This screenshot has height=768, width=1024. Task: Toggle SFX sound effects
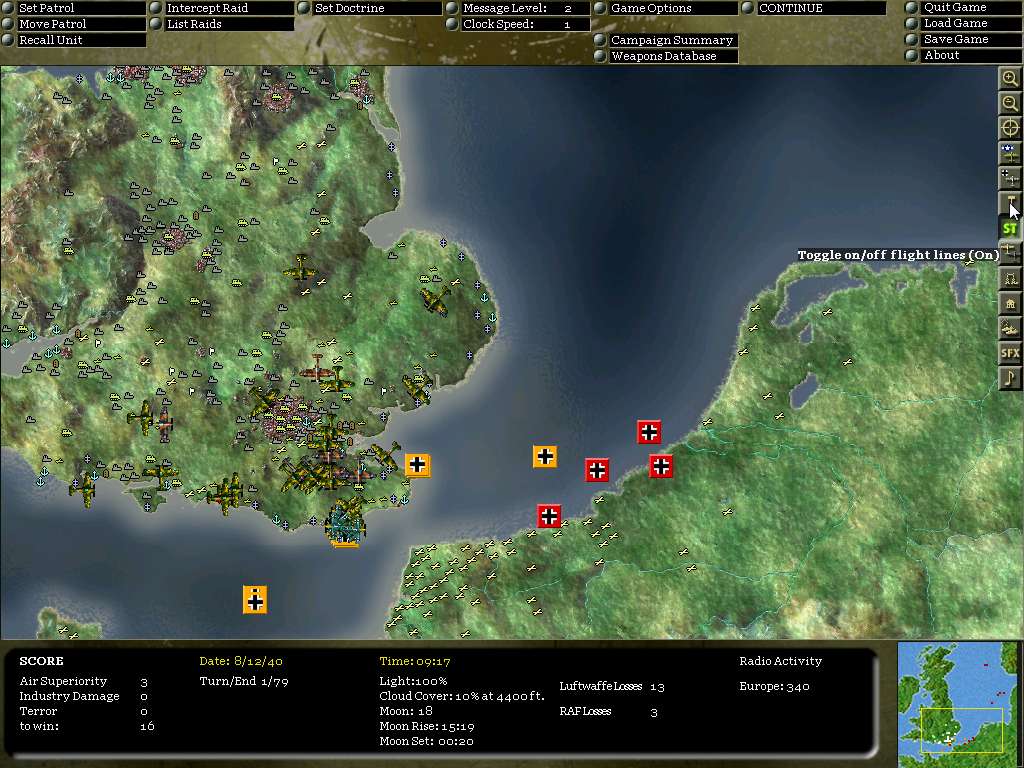coord(1010,353)
